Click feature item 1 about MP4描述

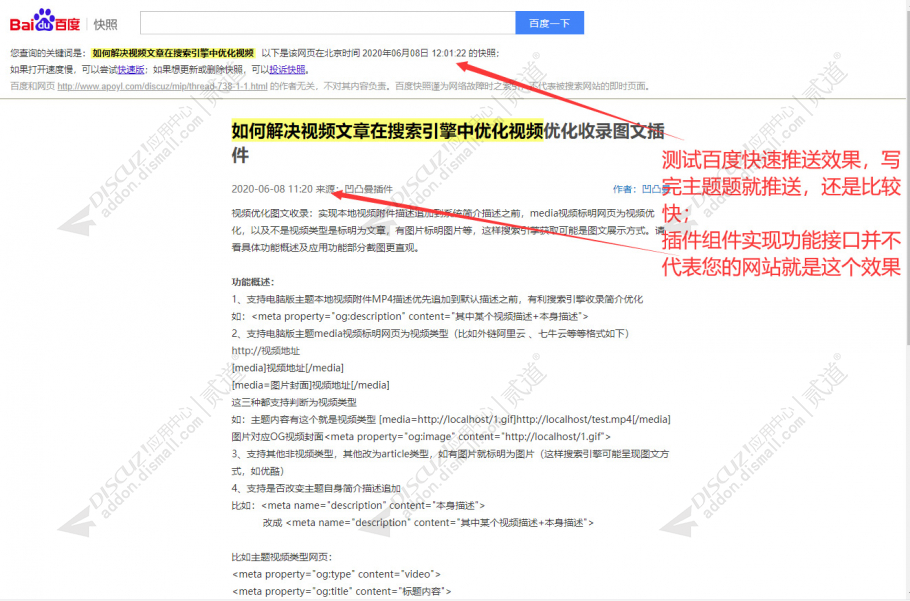(x=437, y=299)
